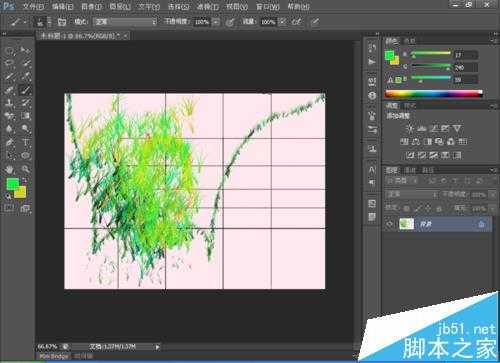
Task: Toggle the brush panel button in options bar
Action: pyautogui.click(x=62, y=22)
